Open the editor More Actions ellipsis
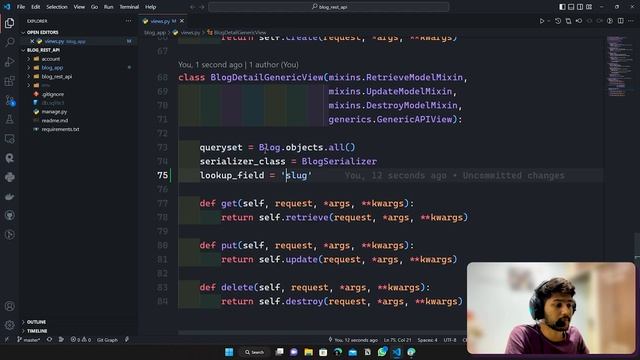This screenshot has width=640, height=360. coord(631,21)
